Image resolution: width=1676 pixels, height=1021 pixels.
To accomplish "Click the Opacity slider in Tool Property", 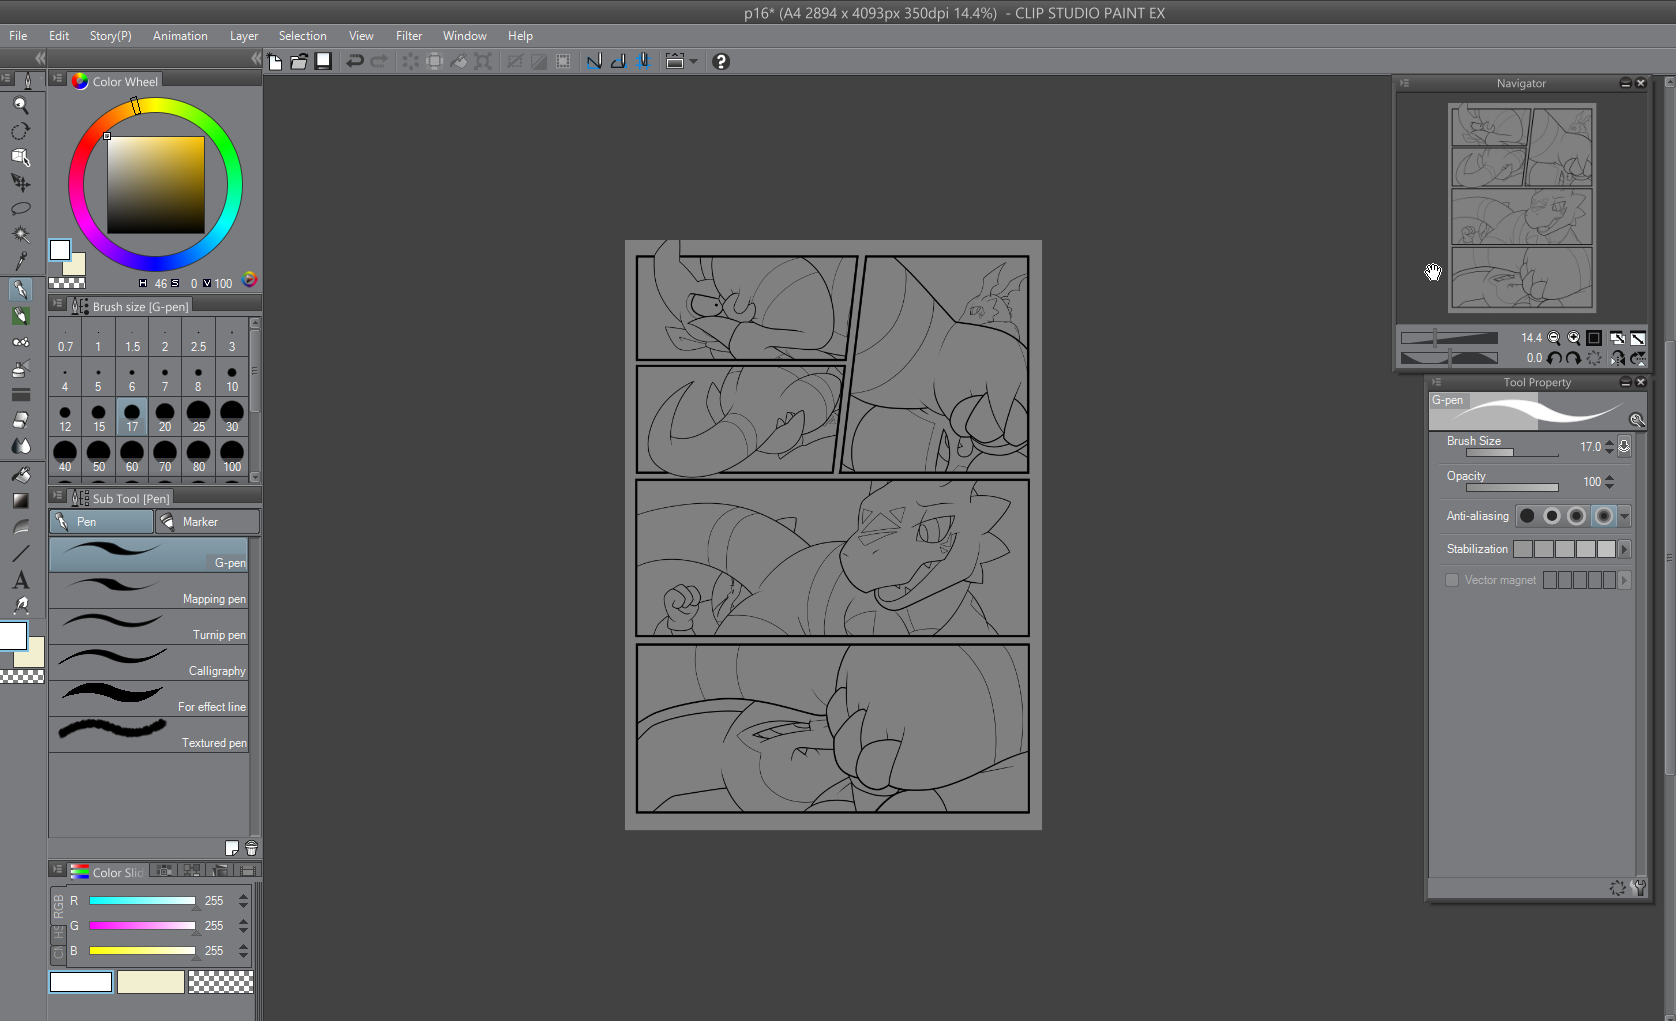I will [x=1513, y=488].
